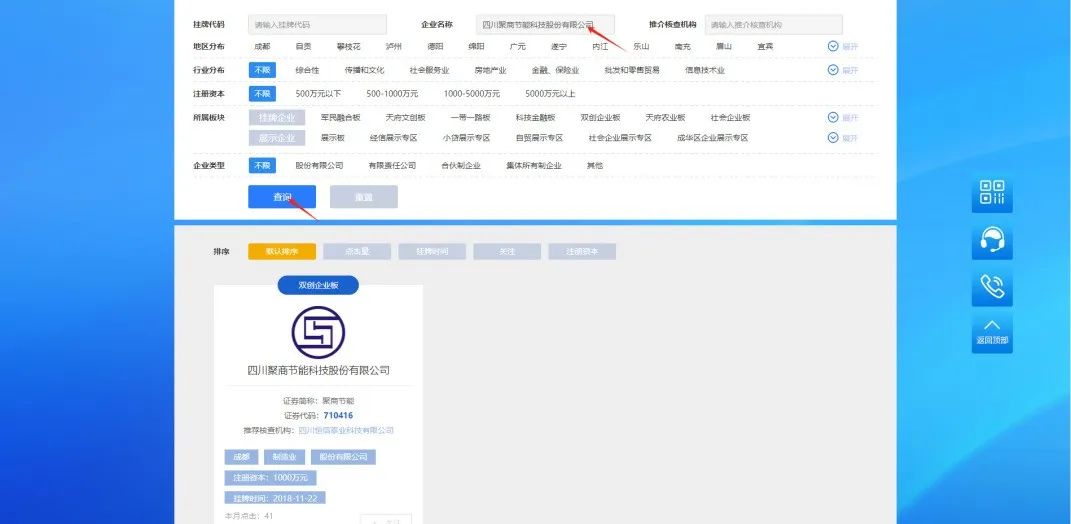Select board 科技金融板

pos(536,118)
